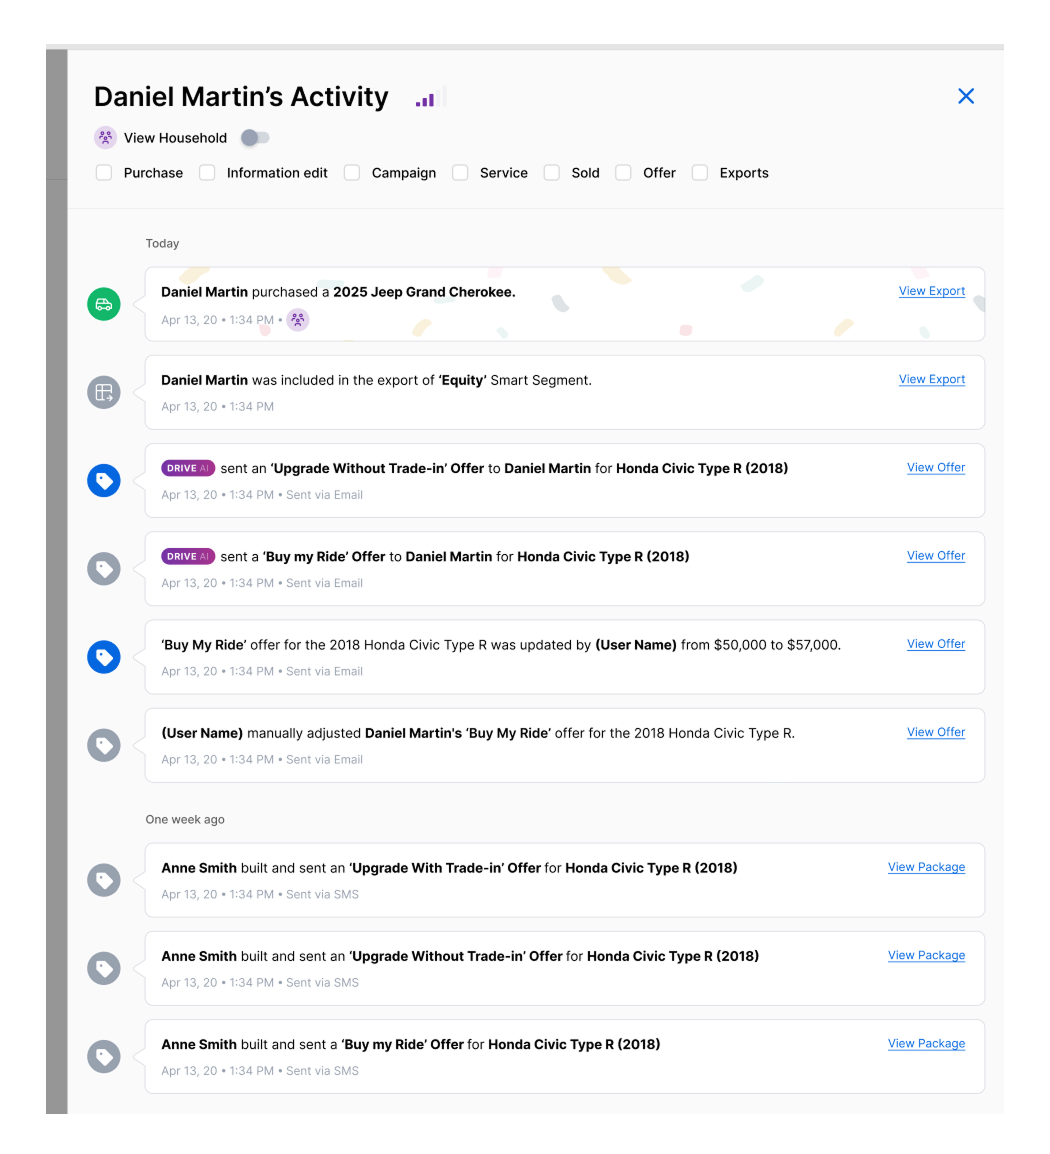Click the manually adjusted Buy My Ride activity card
The width and height of the screenshot is (1050, 1154).
[x=564, y=745]
